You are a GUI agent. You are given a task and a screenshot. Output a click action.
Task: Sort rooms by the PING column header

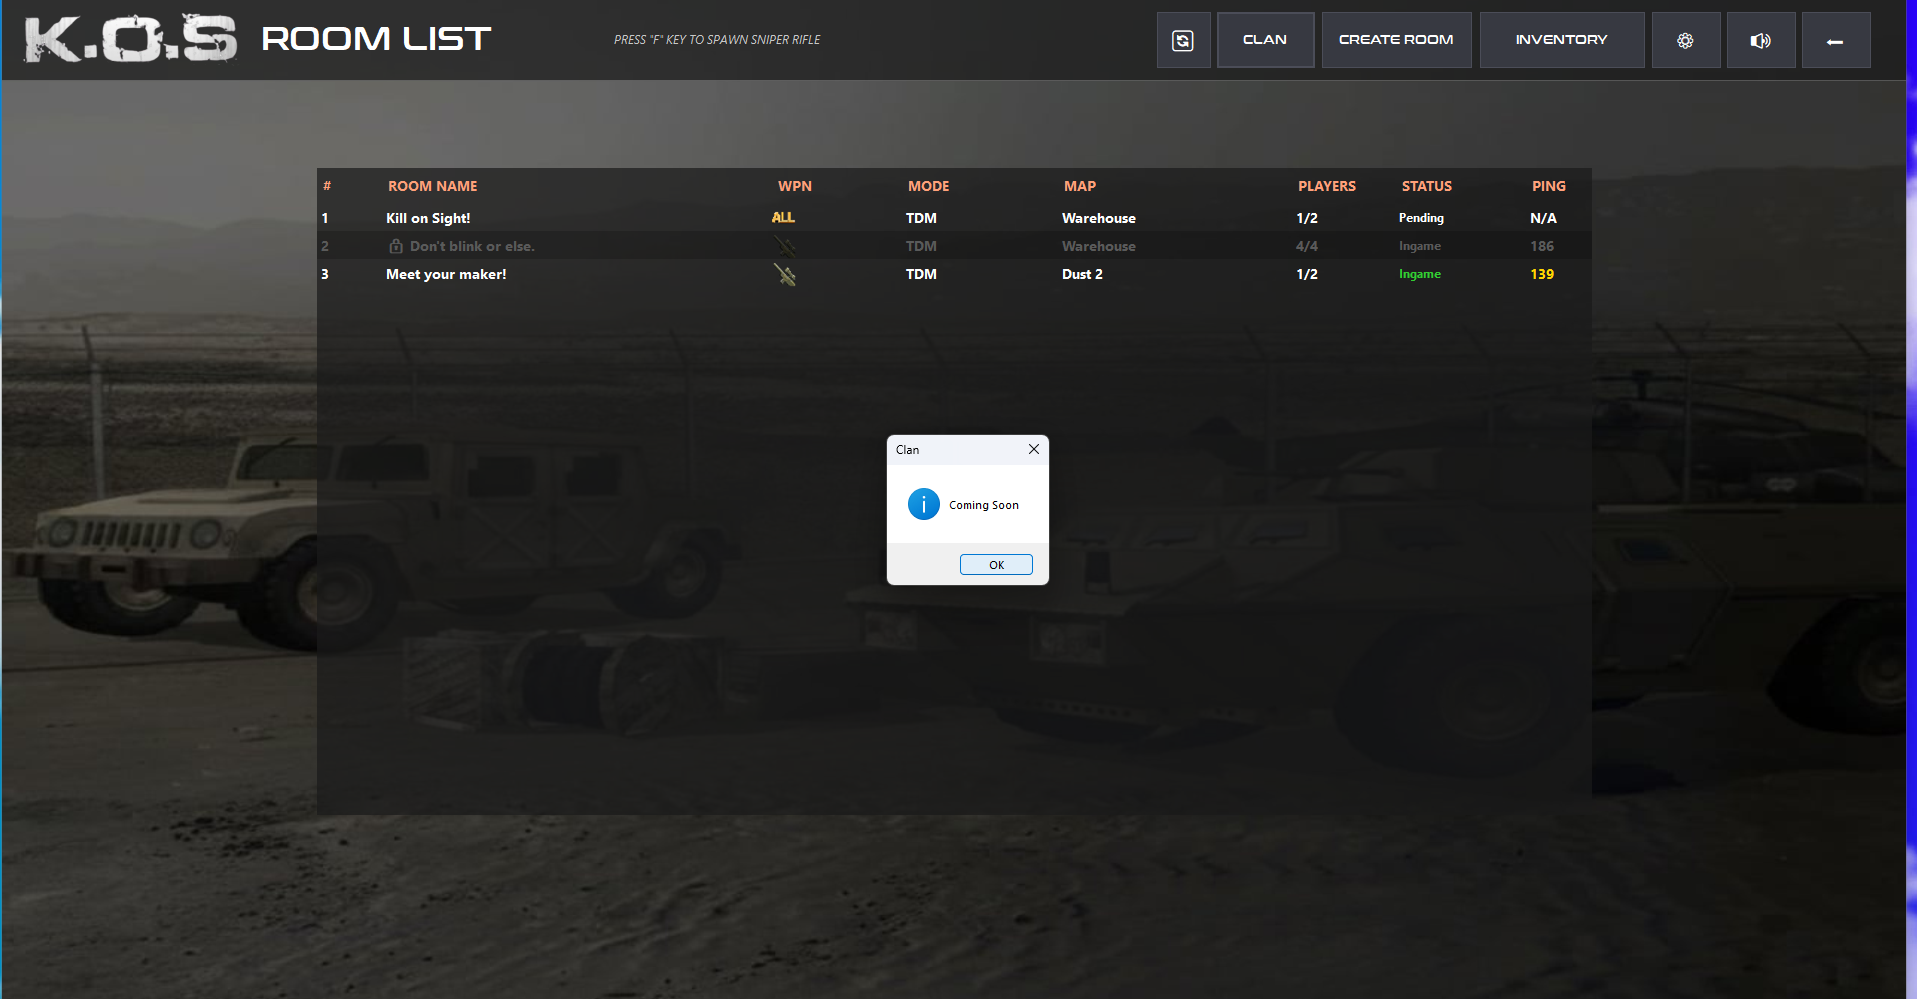(1548, 186)
